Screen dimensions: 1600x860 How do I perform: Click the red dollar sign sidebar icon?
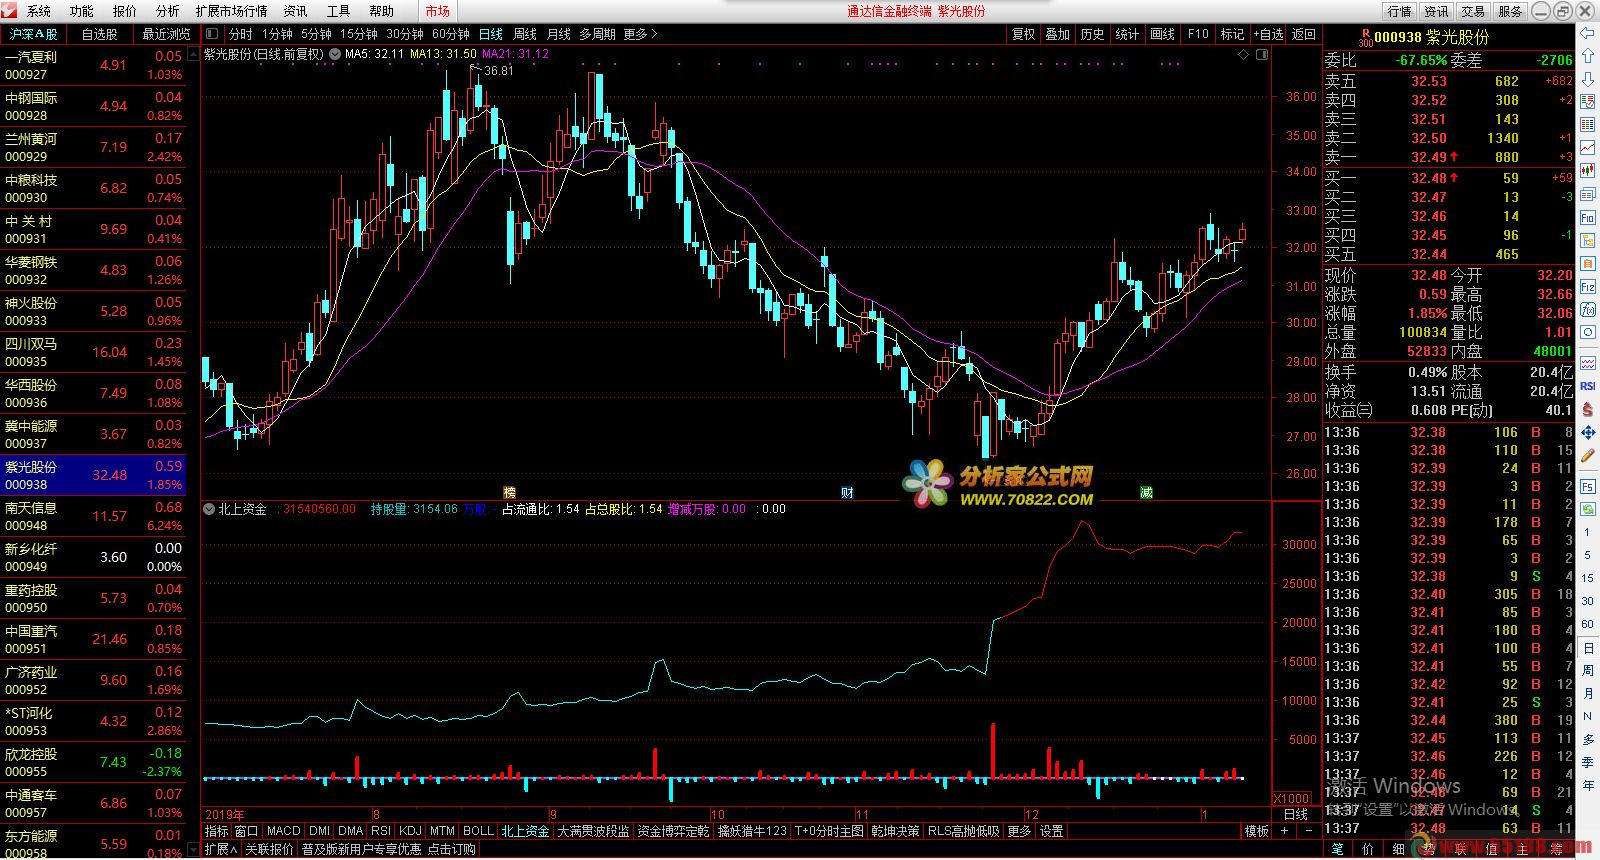click(x=1588, y=410)
